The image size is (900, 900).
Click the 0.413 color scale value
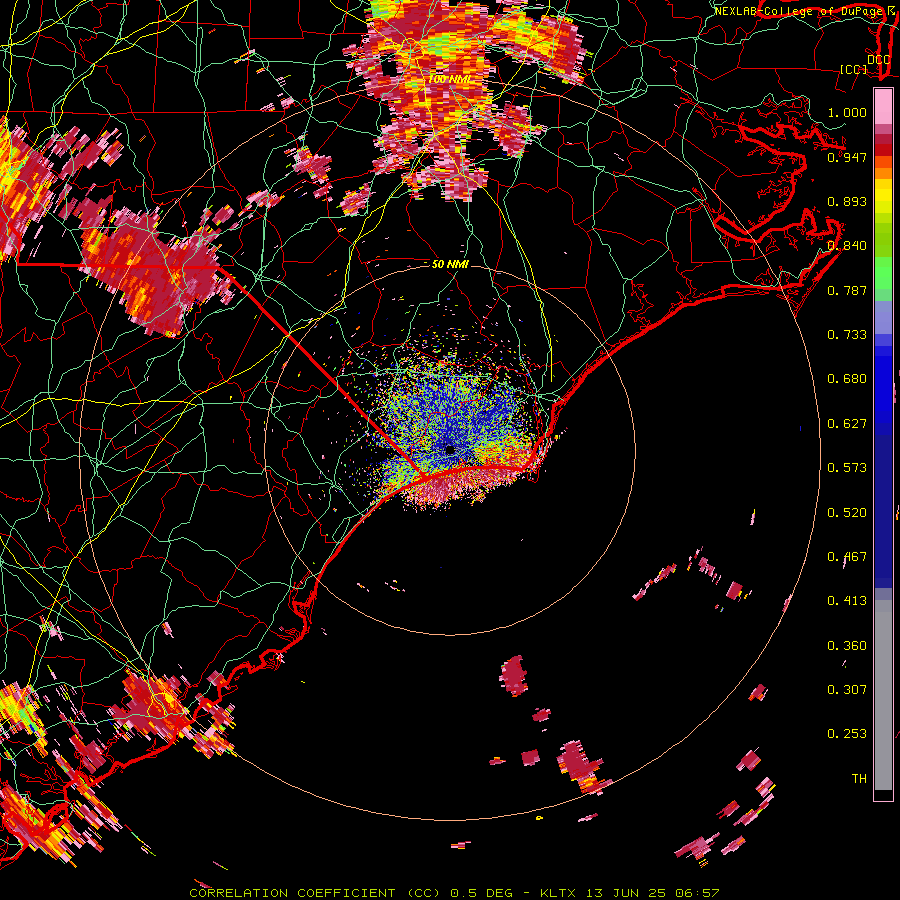coord(847,601)
